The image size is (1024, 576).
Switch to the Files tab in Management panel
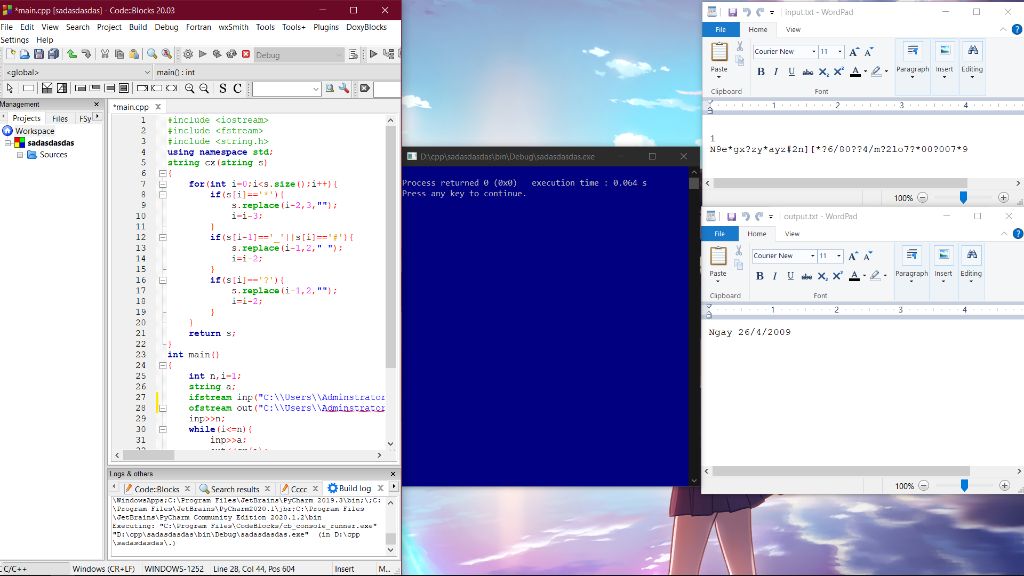(x=60, y=118)
